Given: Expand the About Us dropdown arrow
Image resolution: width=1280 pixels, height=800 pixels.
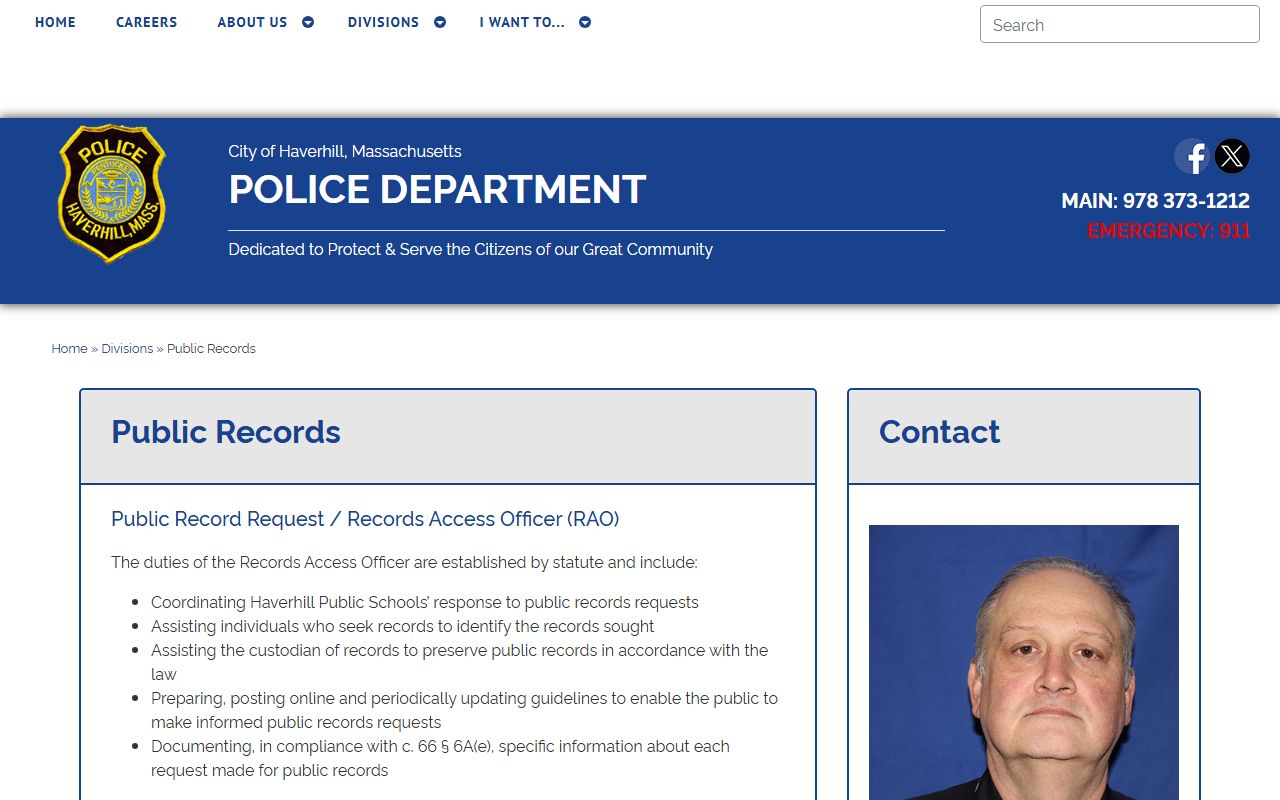Looking at the screenshot, I should tap(308, 22).
